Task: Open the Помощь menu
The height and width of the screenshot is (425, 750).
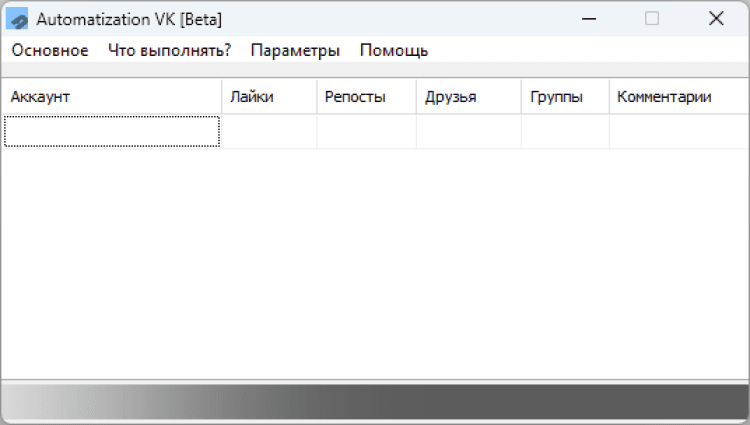Action: tap(394, 50)
